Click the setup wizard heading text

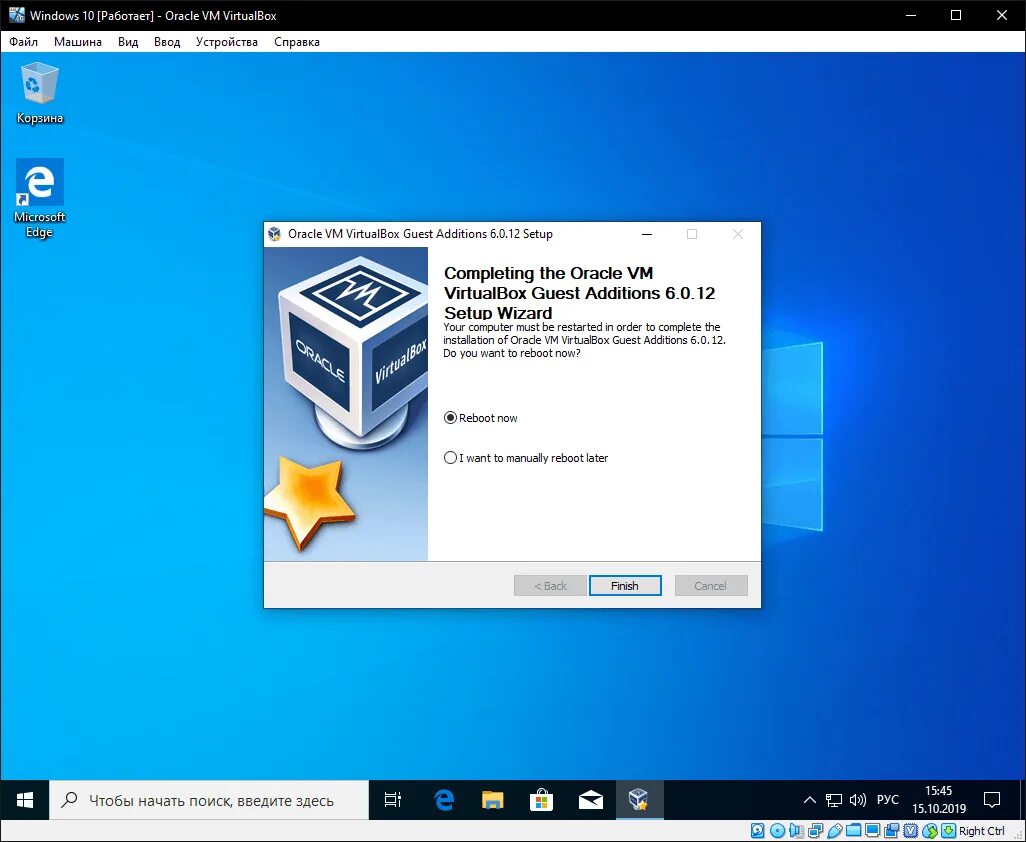click(x=580, y=293)
